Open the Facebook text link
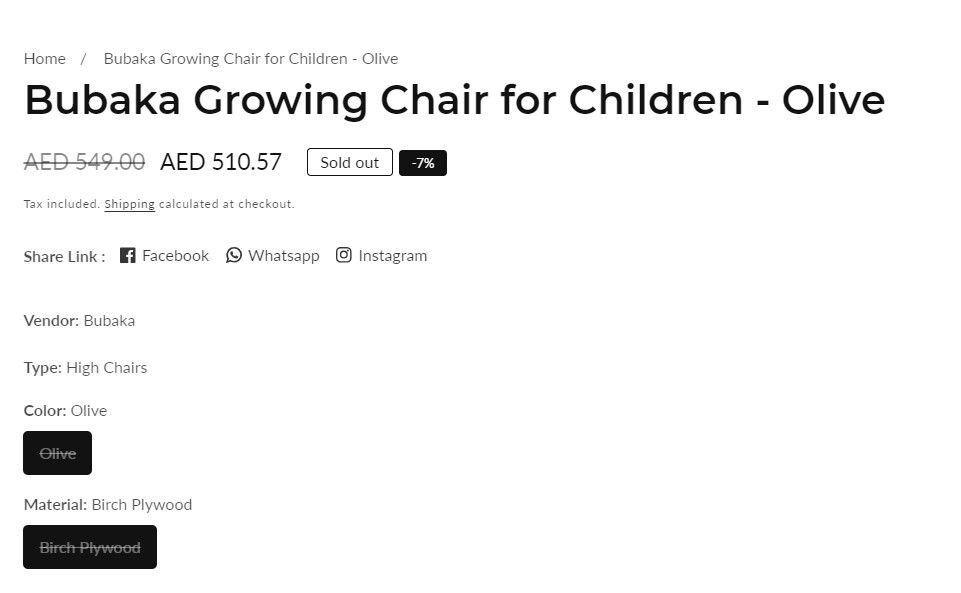Image resolution: width=961 pixels, height=593 pixels. tap(175, 255)
